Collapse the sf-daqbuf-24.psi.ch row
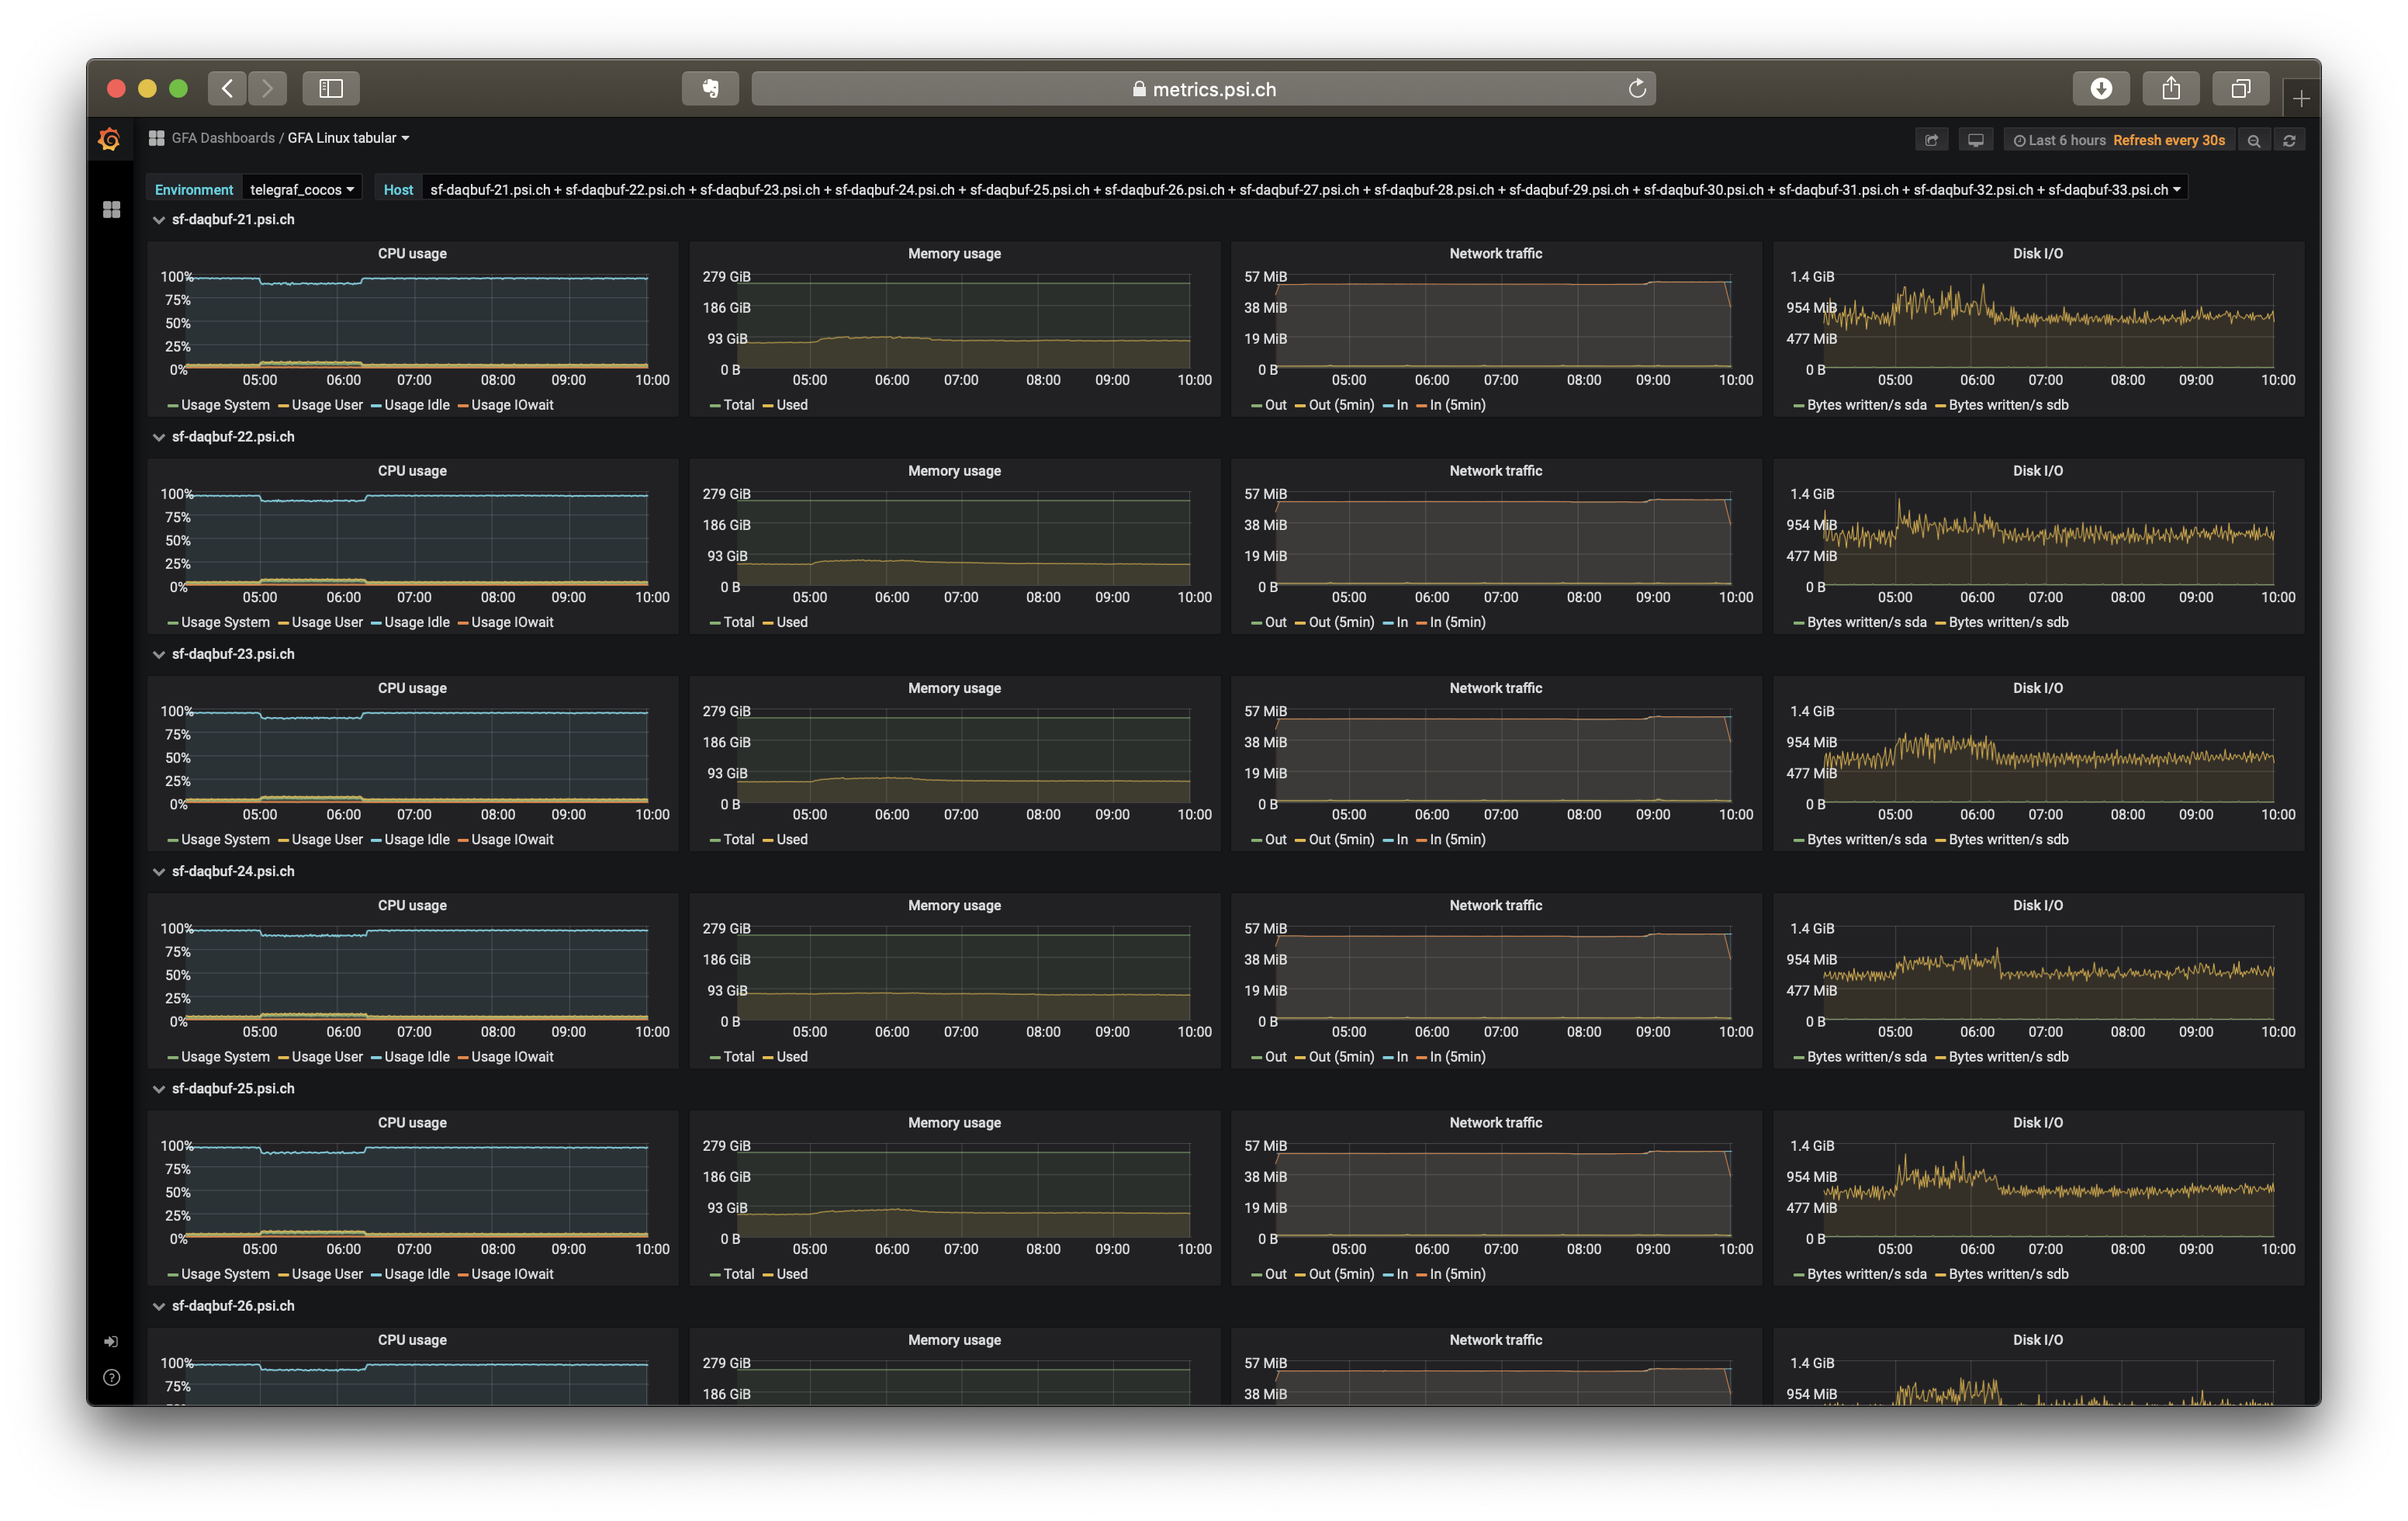This screenshot has width=2408, height=1521. (x=232, y=872)
